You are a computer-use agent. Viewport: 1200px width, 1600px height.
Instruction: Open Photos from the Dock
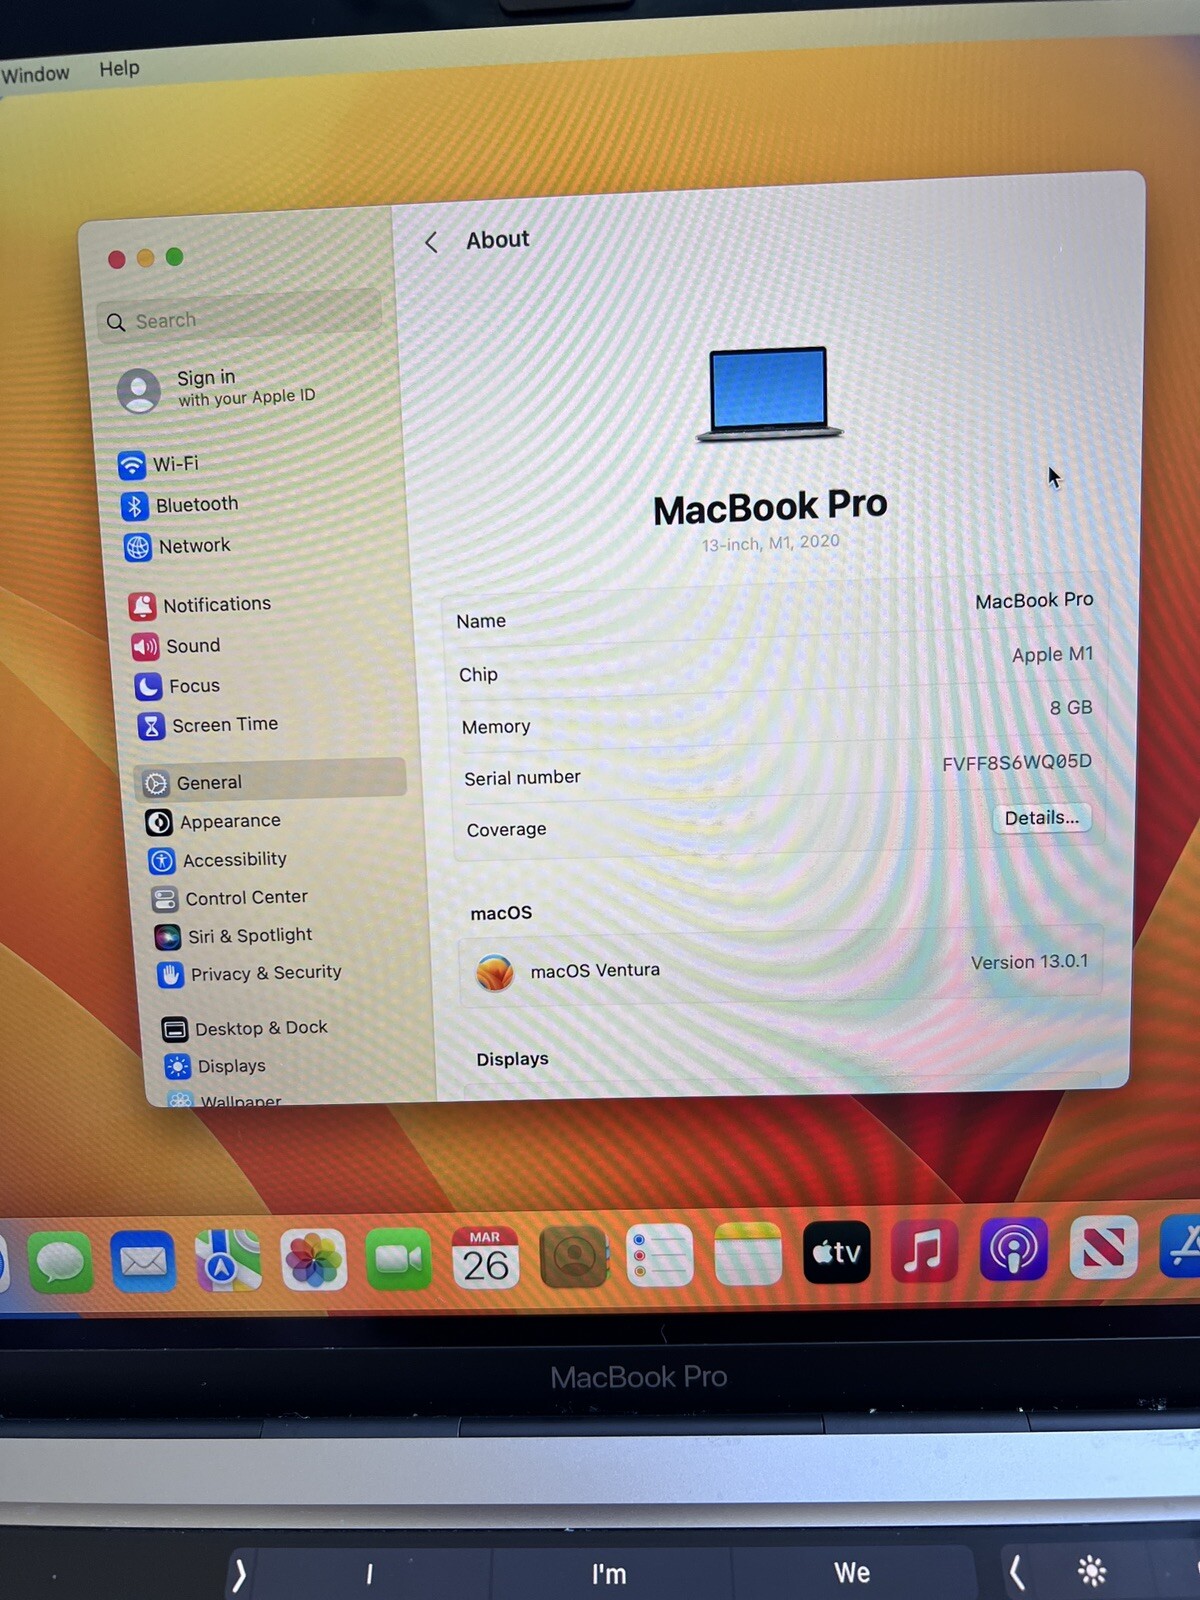pos(314,1259)
